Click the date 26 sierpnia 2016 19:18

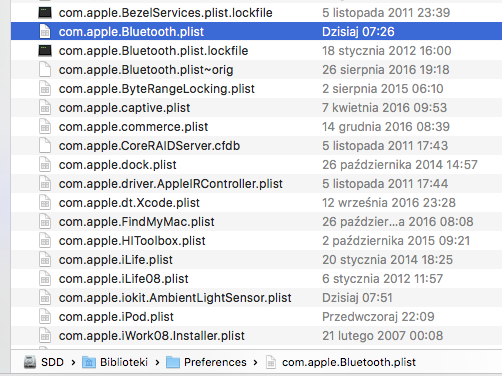click(x=386, y=70)
